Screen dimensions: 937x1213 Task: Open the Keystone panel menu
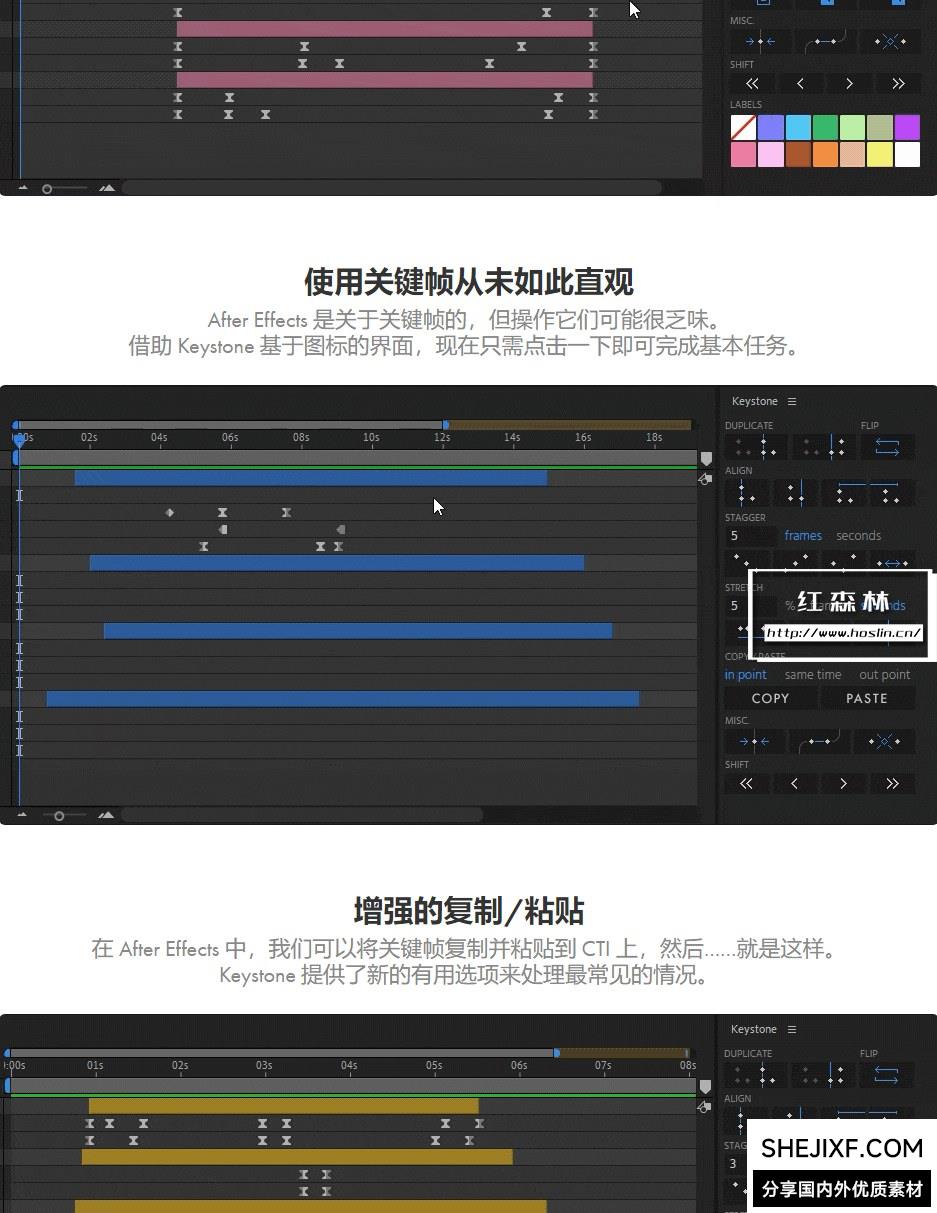click(x=791, y=401)
